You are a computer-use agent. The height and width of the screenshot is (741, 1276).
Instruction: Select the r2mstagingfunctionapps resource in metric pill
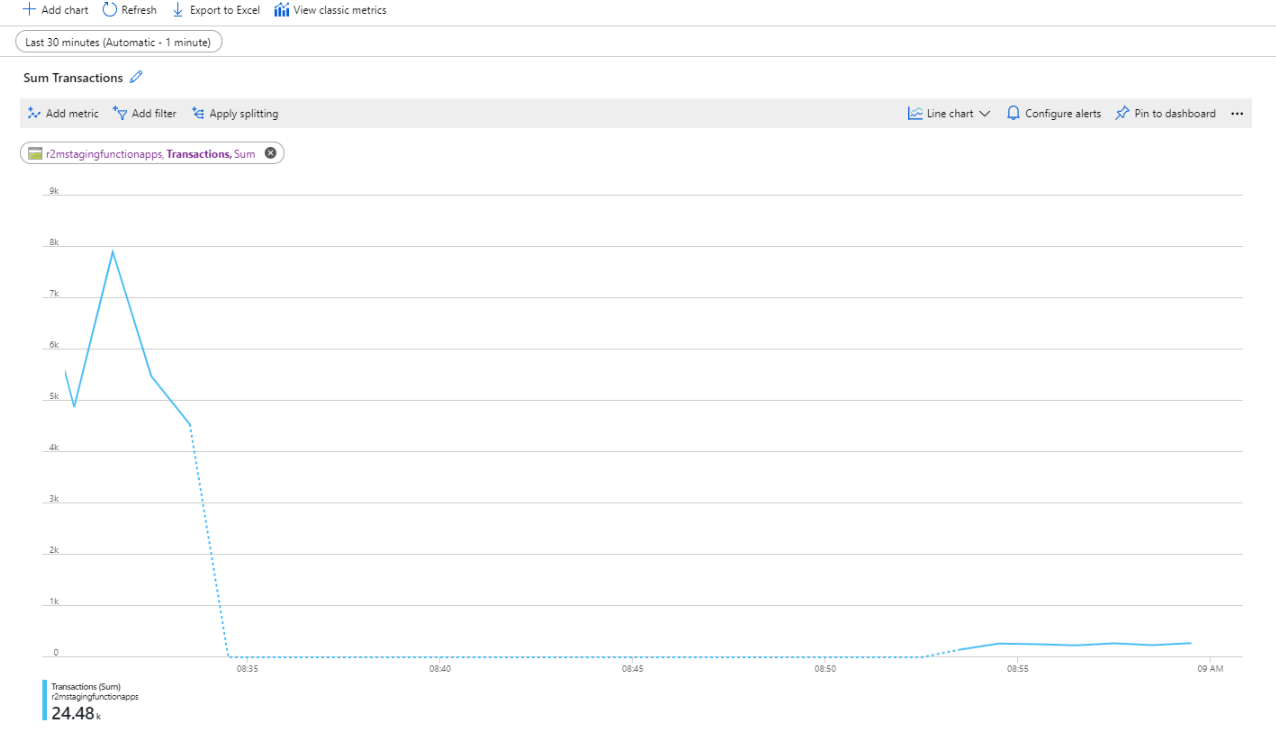tap(104, 154)
